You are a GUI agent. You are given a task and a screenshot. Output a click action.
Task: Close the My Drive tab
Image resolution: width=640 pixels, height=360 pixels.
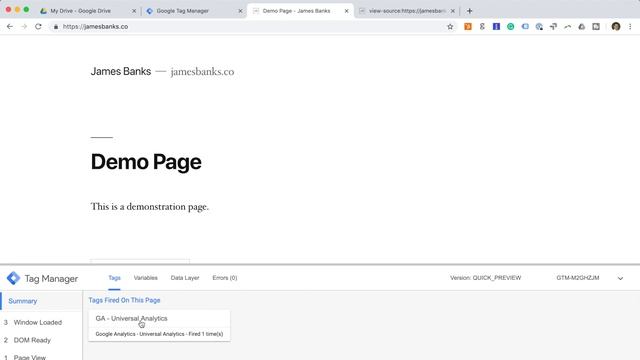(134, 11)
